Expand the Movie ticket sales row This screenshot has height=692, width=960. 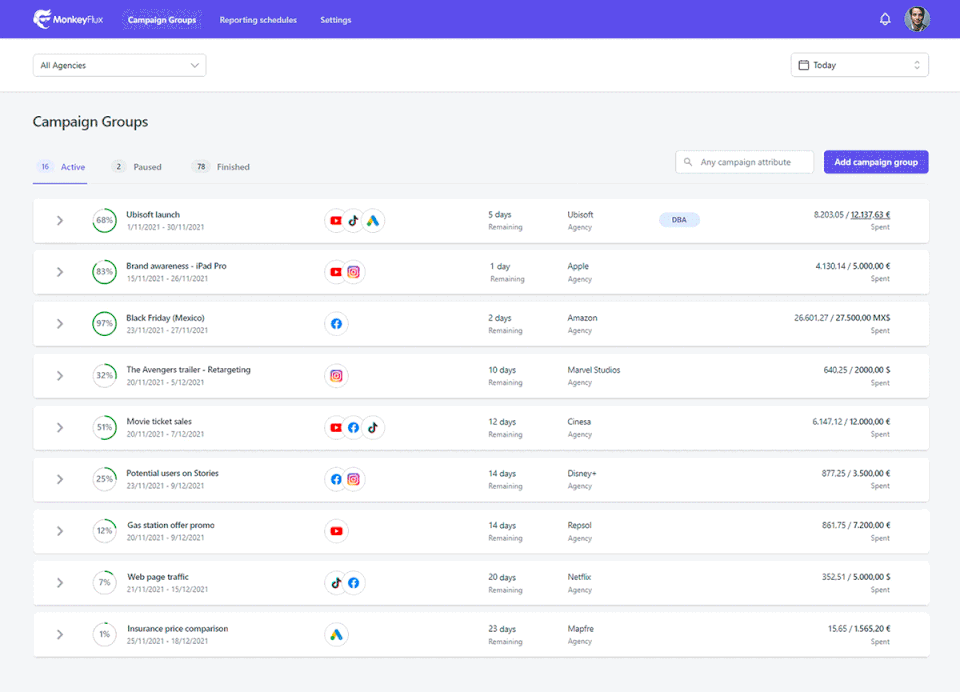pos(60,427)
